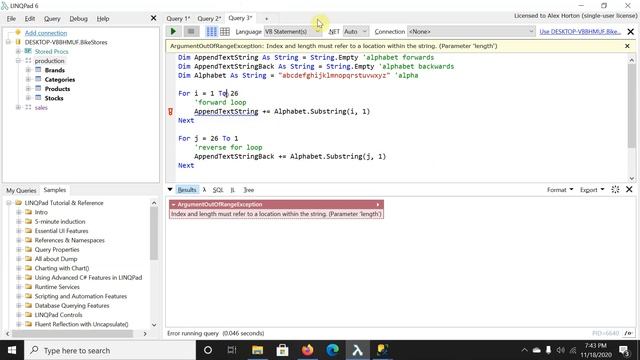Screen dimensions: 640x360
Task: Click the results panel layout toggle icon
Action: coord(615,189)
